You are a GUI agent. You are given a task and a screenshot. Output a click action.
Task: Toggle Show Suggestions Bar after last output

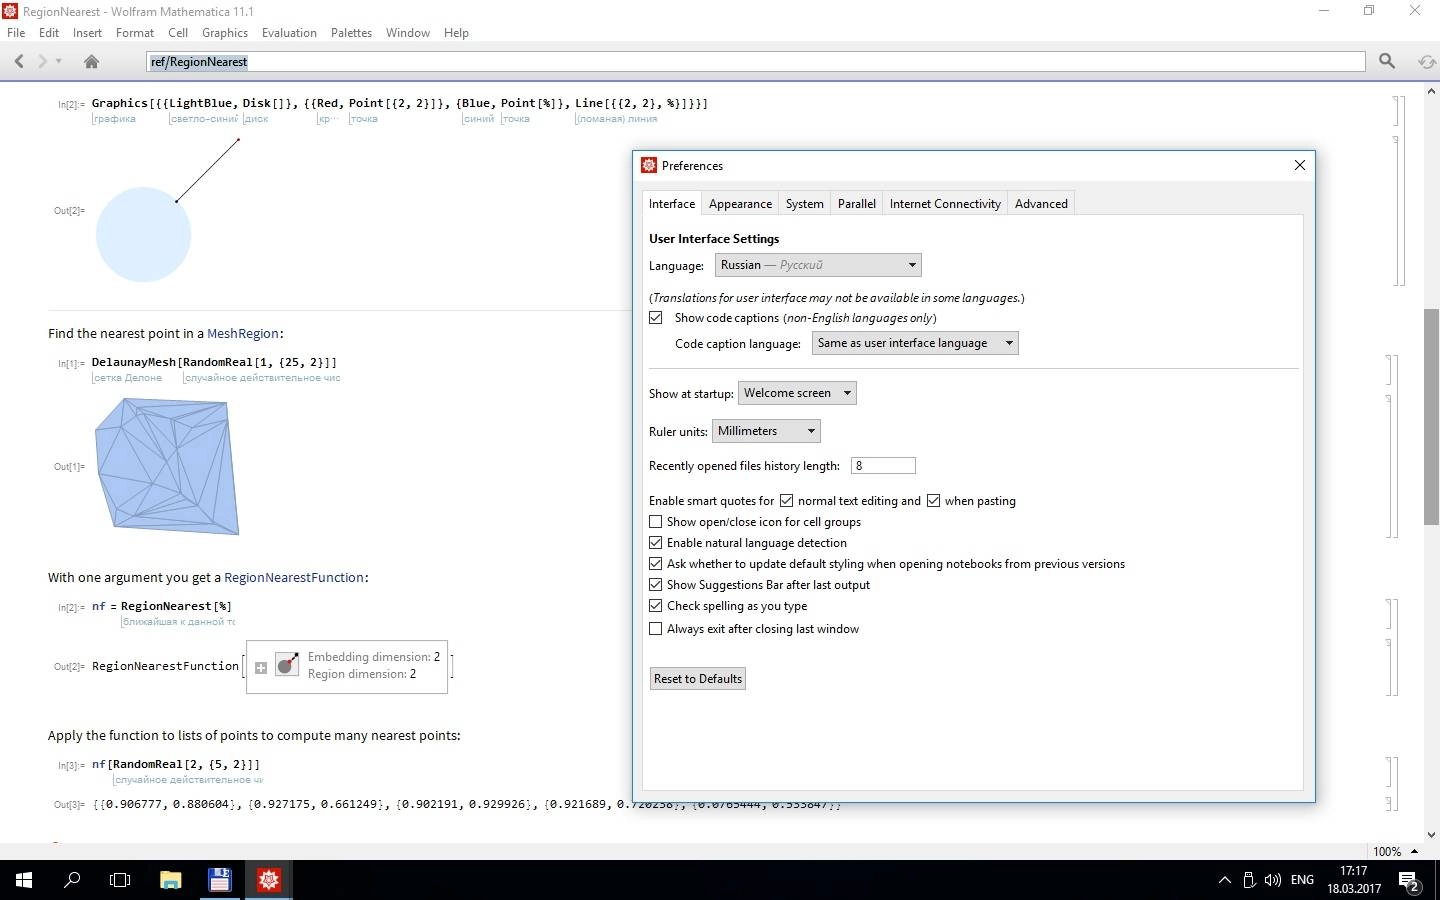656,584
